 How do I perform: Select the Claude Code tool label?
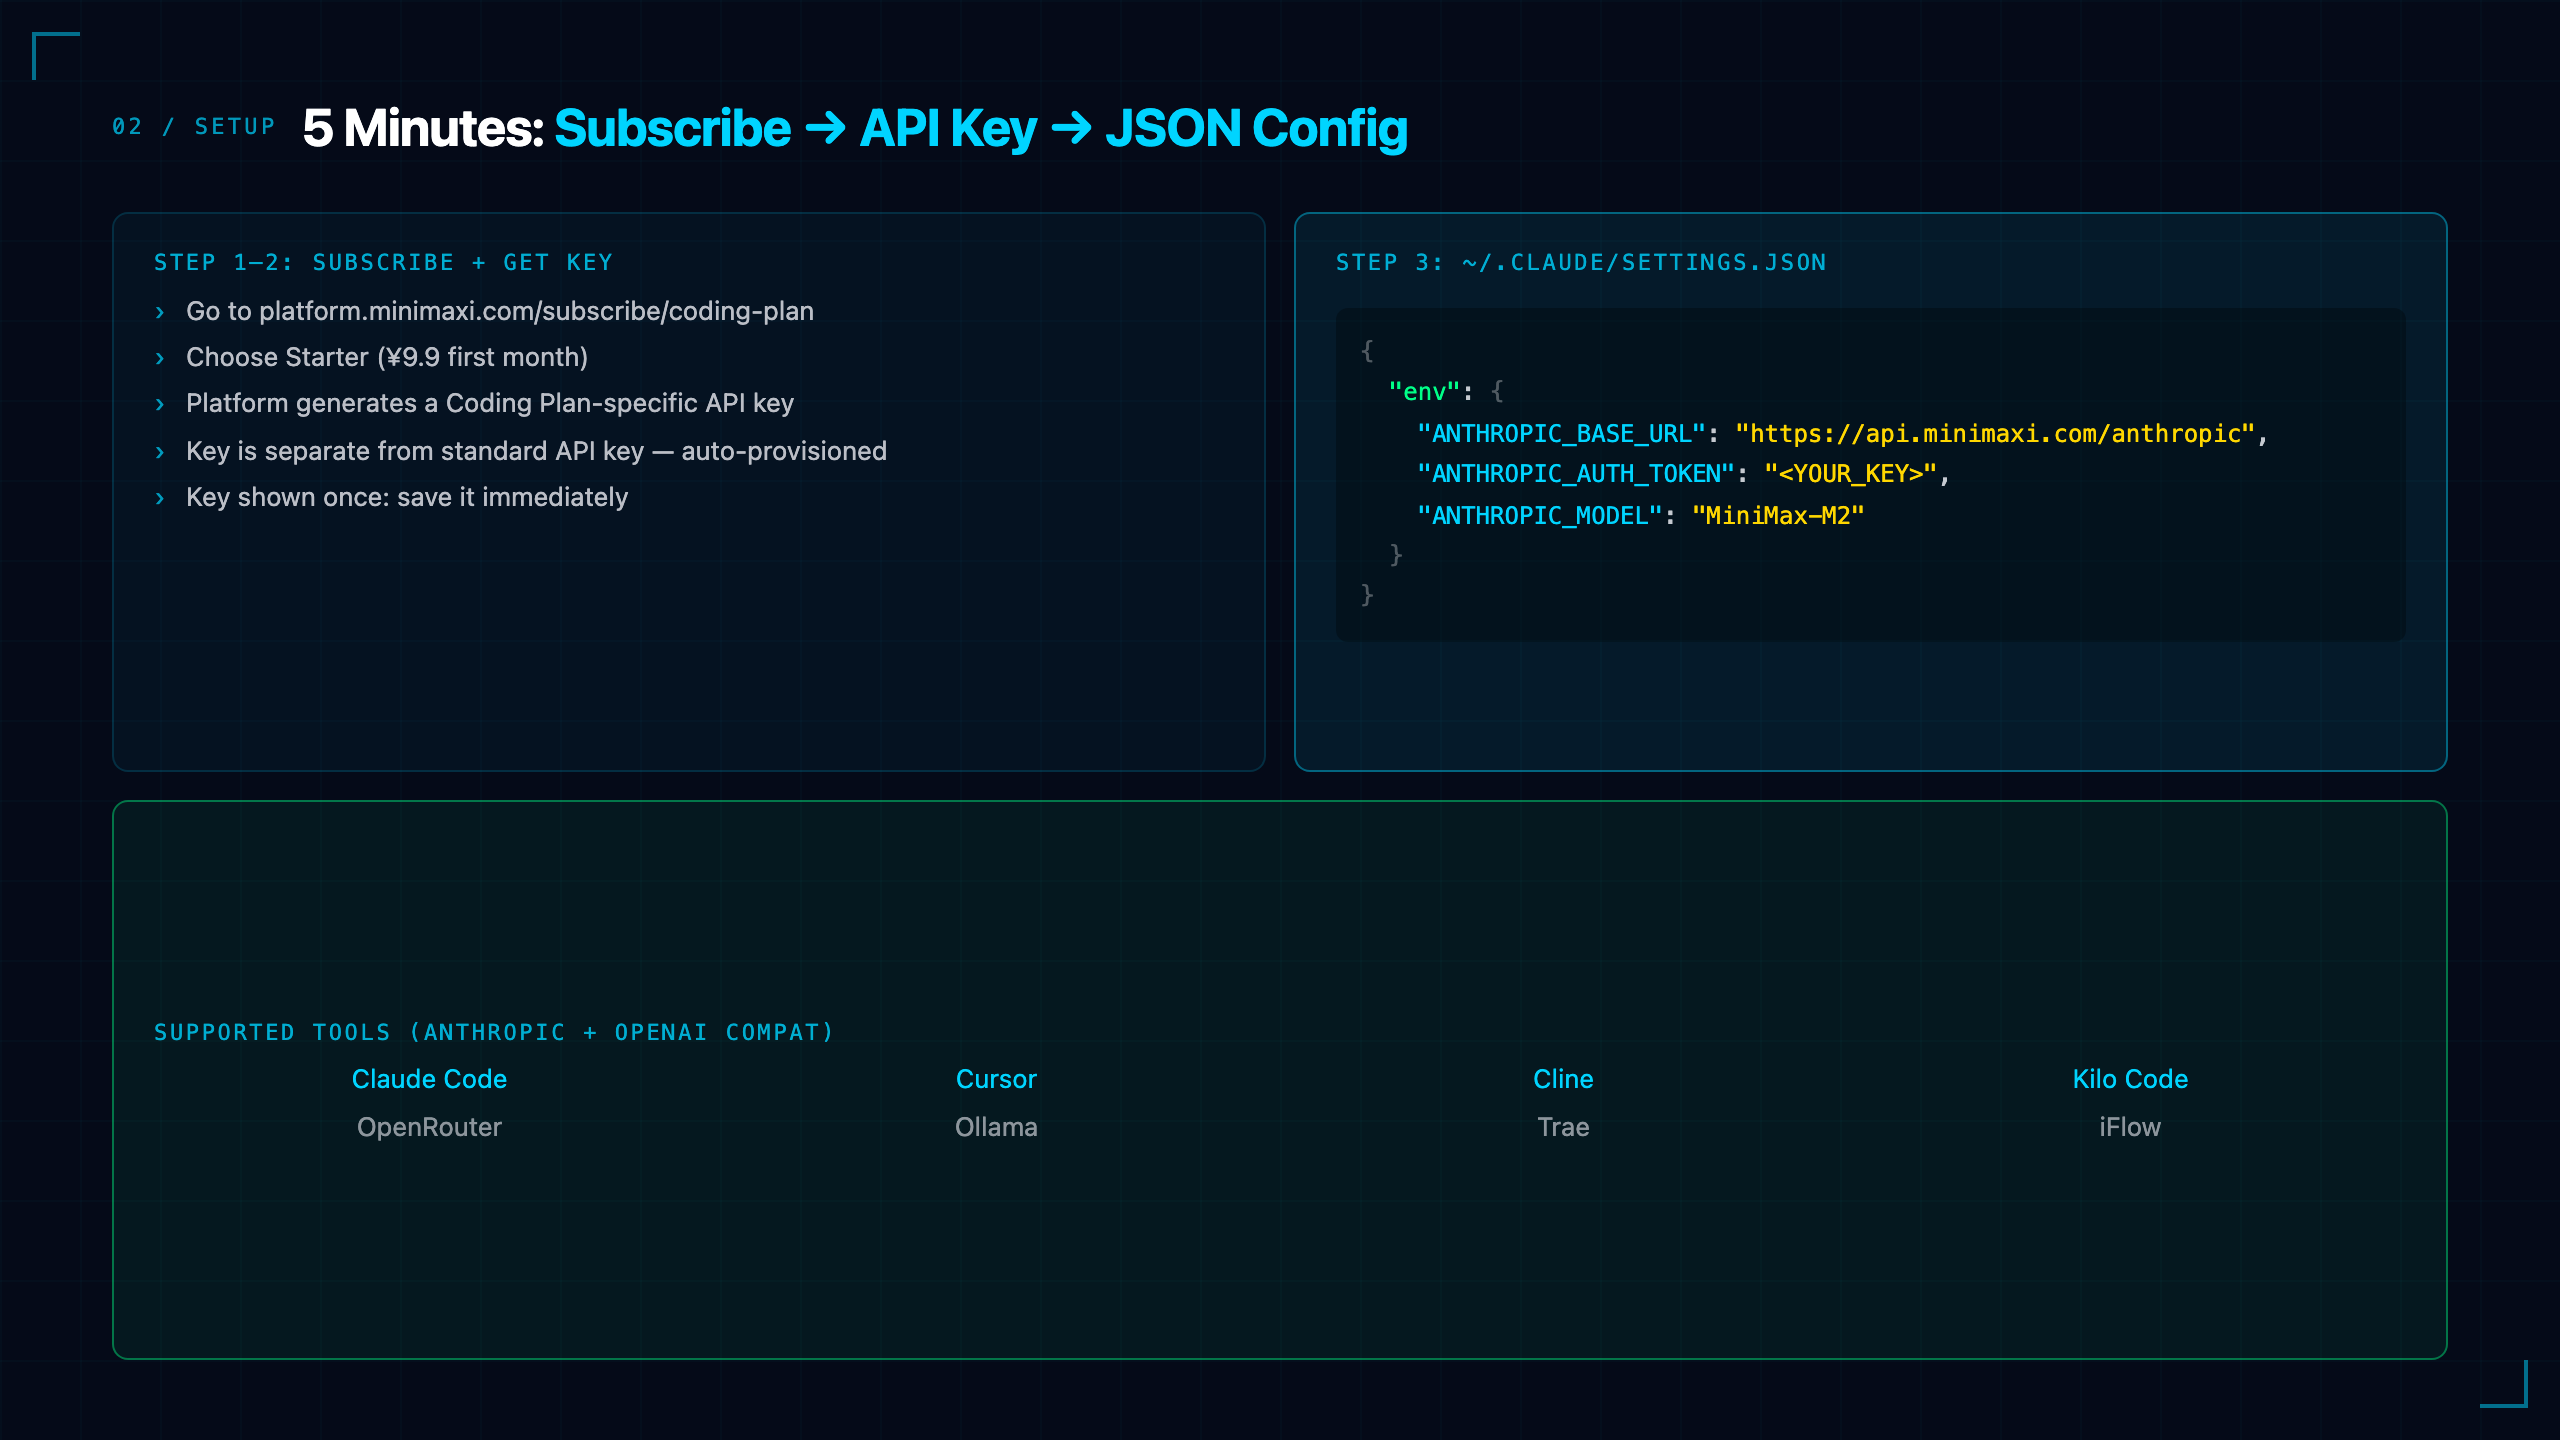[429, 1079]
